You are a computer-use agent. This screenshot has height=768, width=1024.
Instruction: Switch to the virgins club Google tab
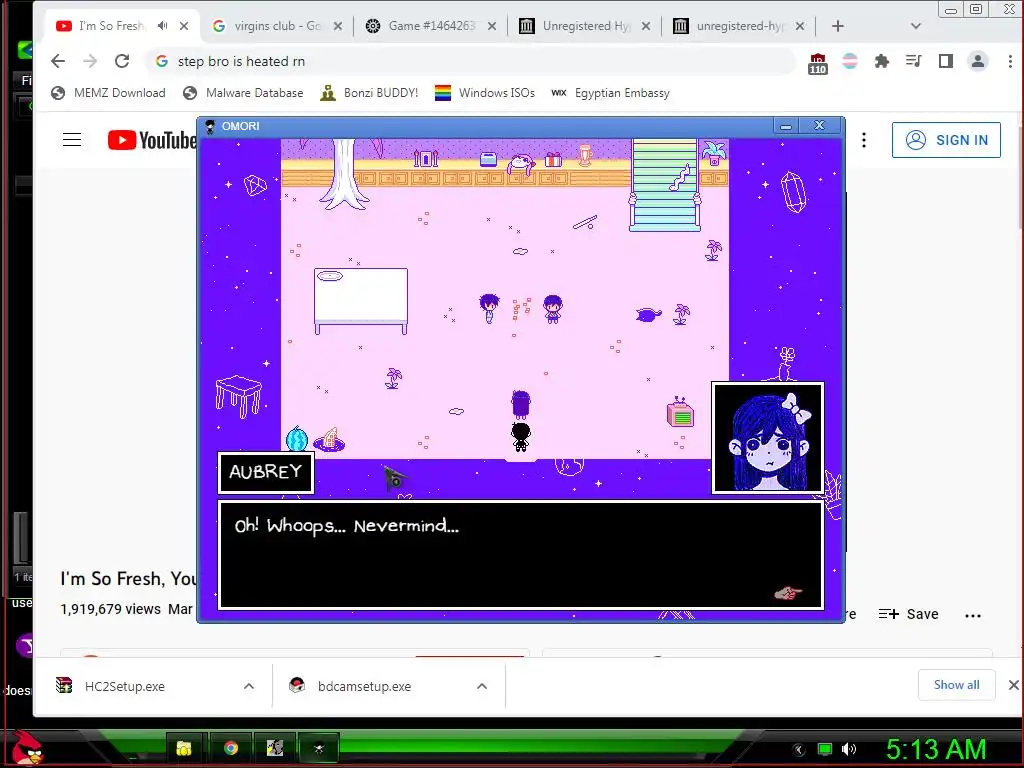tap(277, 26)
